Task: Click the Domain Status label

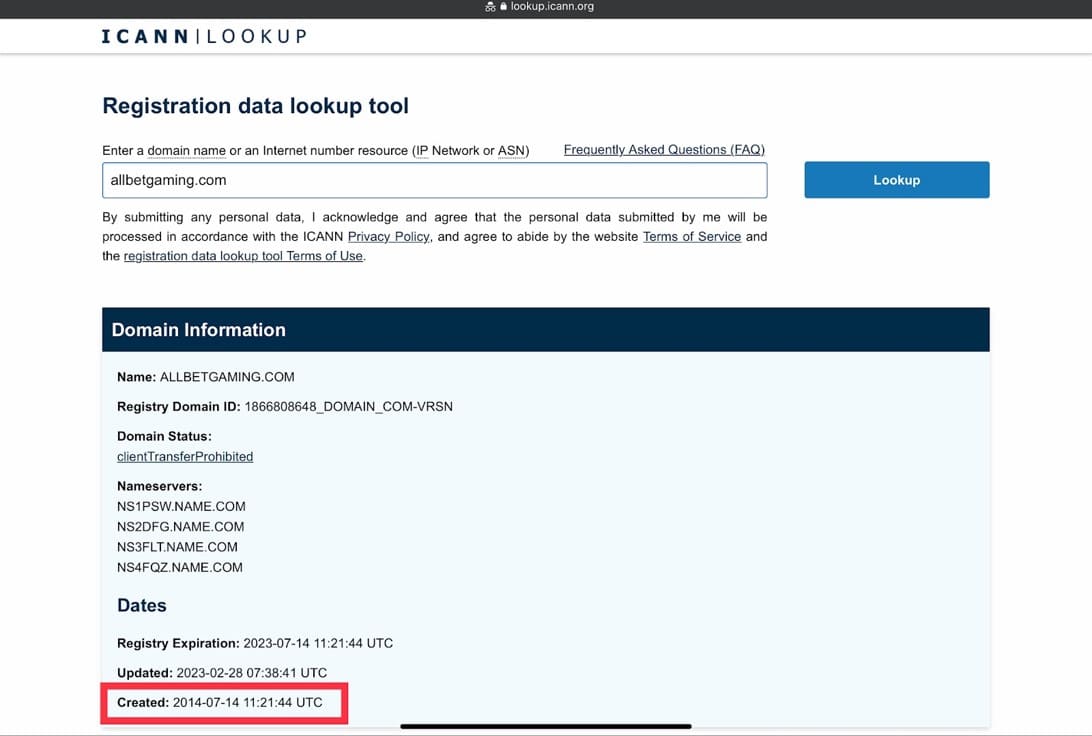Action: pos(164,437)
